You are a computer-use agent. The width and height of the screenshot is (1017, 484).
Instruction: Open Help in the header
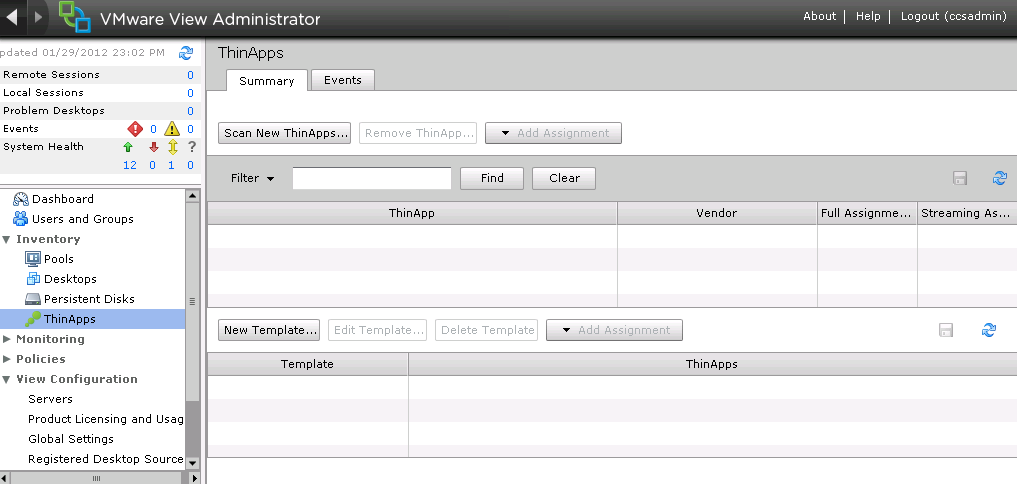coord(868,16)
